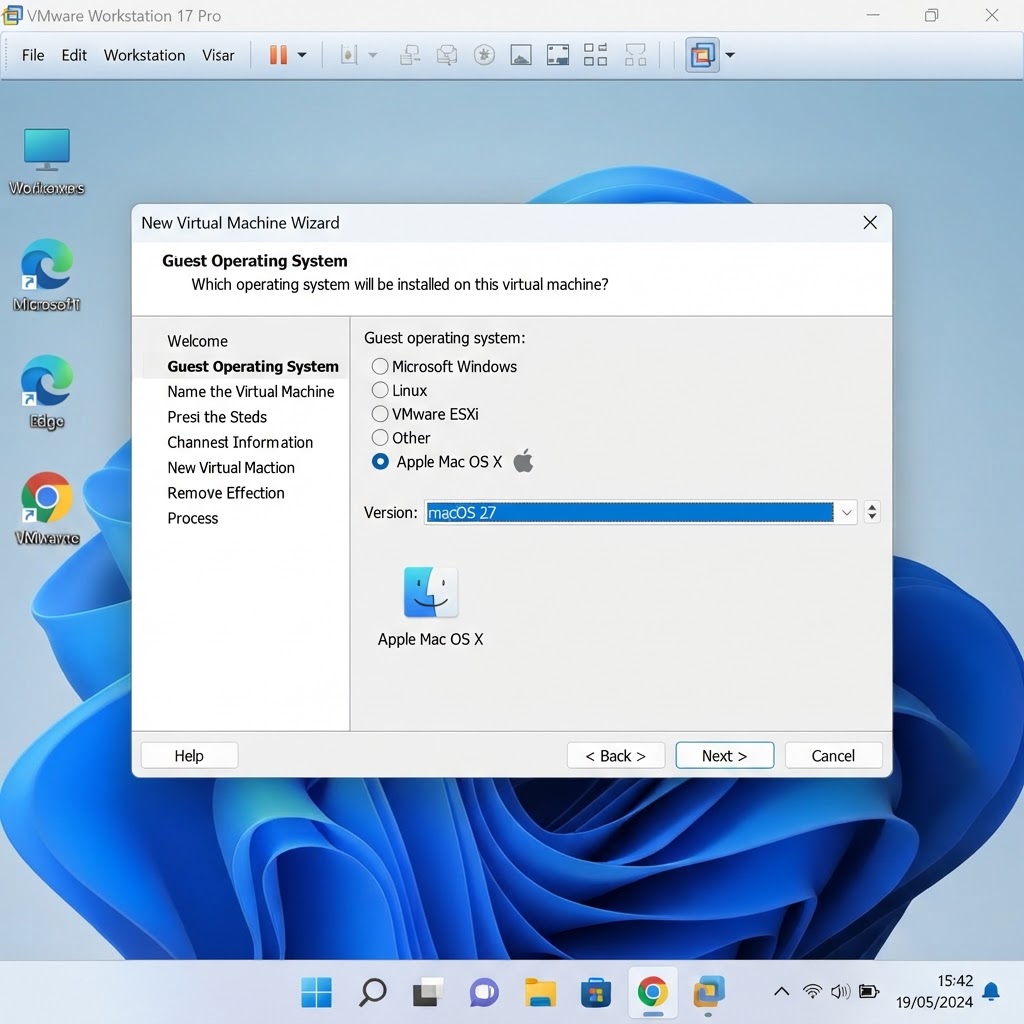Select Presi the Steds sidebar step
Screen dimensions: 1024x1024
click(217, 417)
